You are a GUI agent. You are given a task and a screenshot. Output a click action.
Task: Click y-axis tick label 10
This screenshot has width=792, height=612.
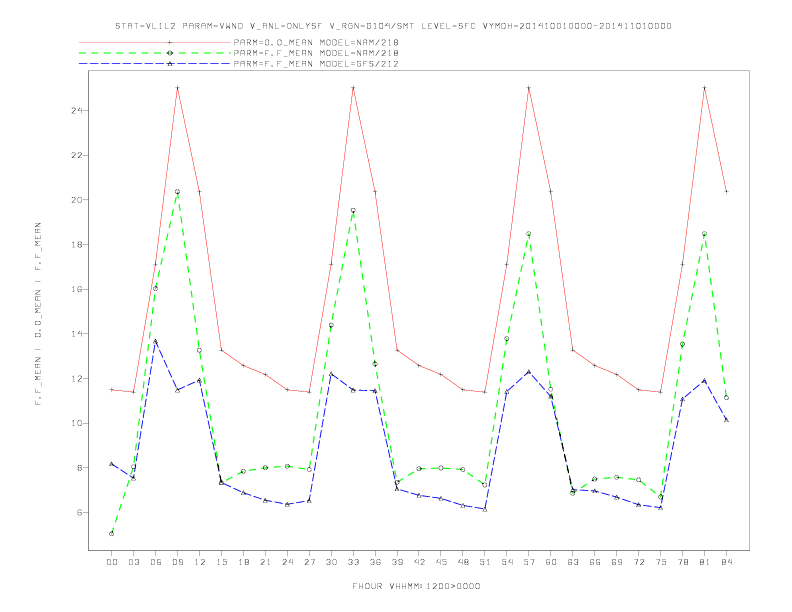pos(77,423)
